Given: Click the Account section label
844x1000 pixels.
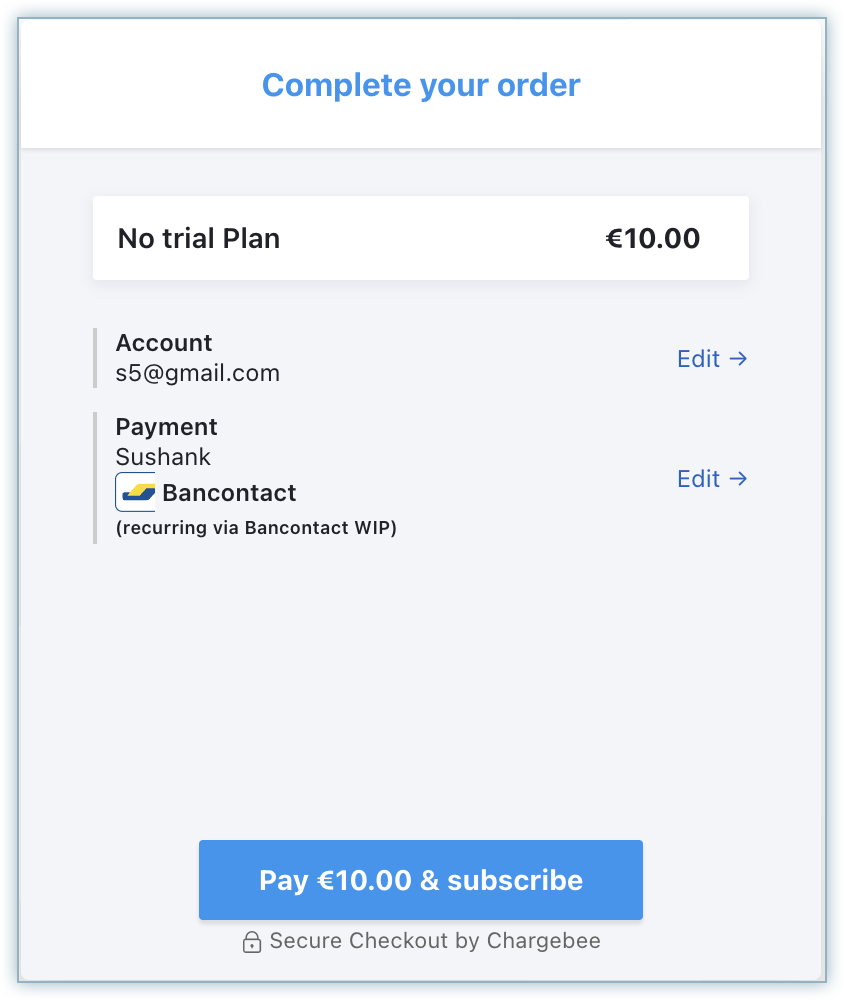Looking at the screenshot, I should (x=164, y=343).
